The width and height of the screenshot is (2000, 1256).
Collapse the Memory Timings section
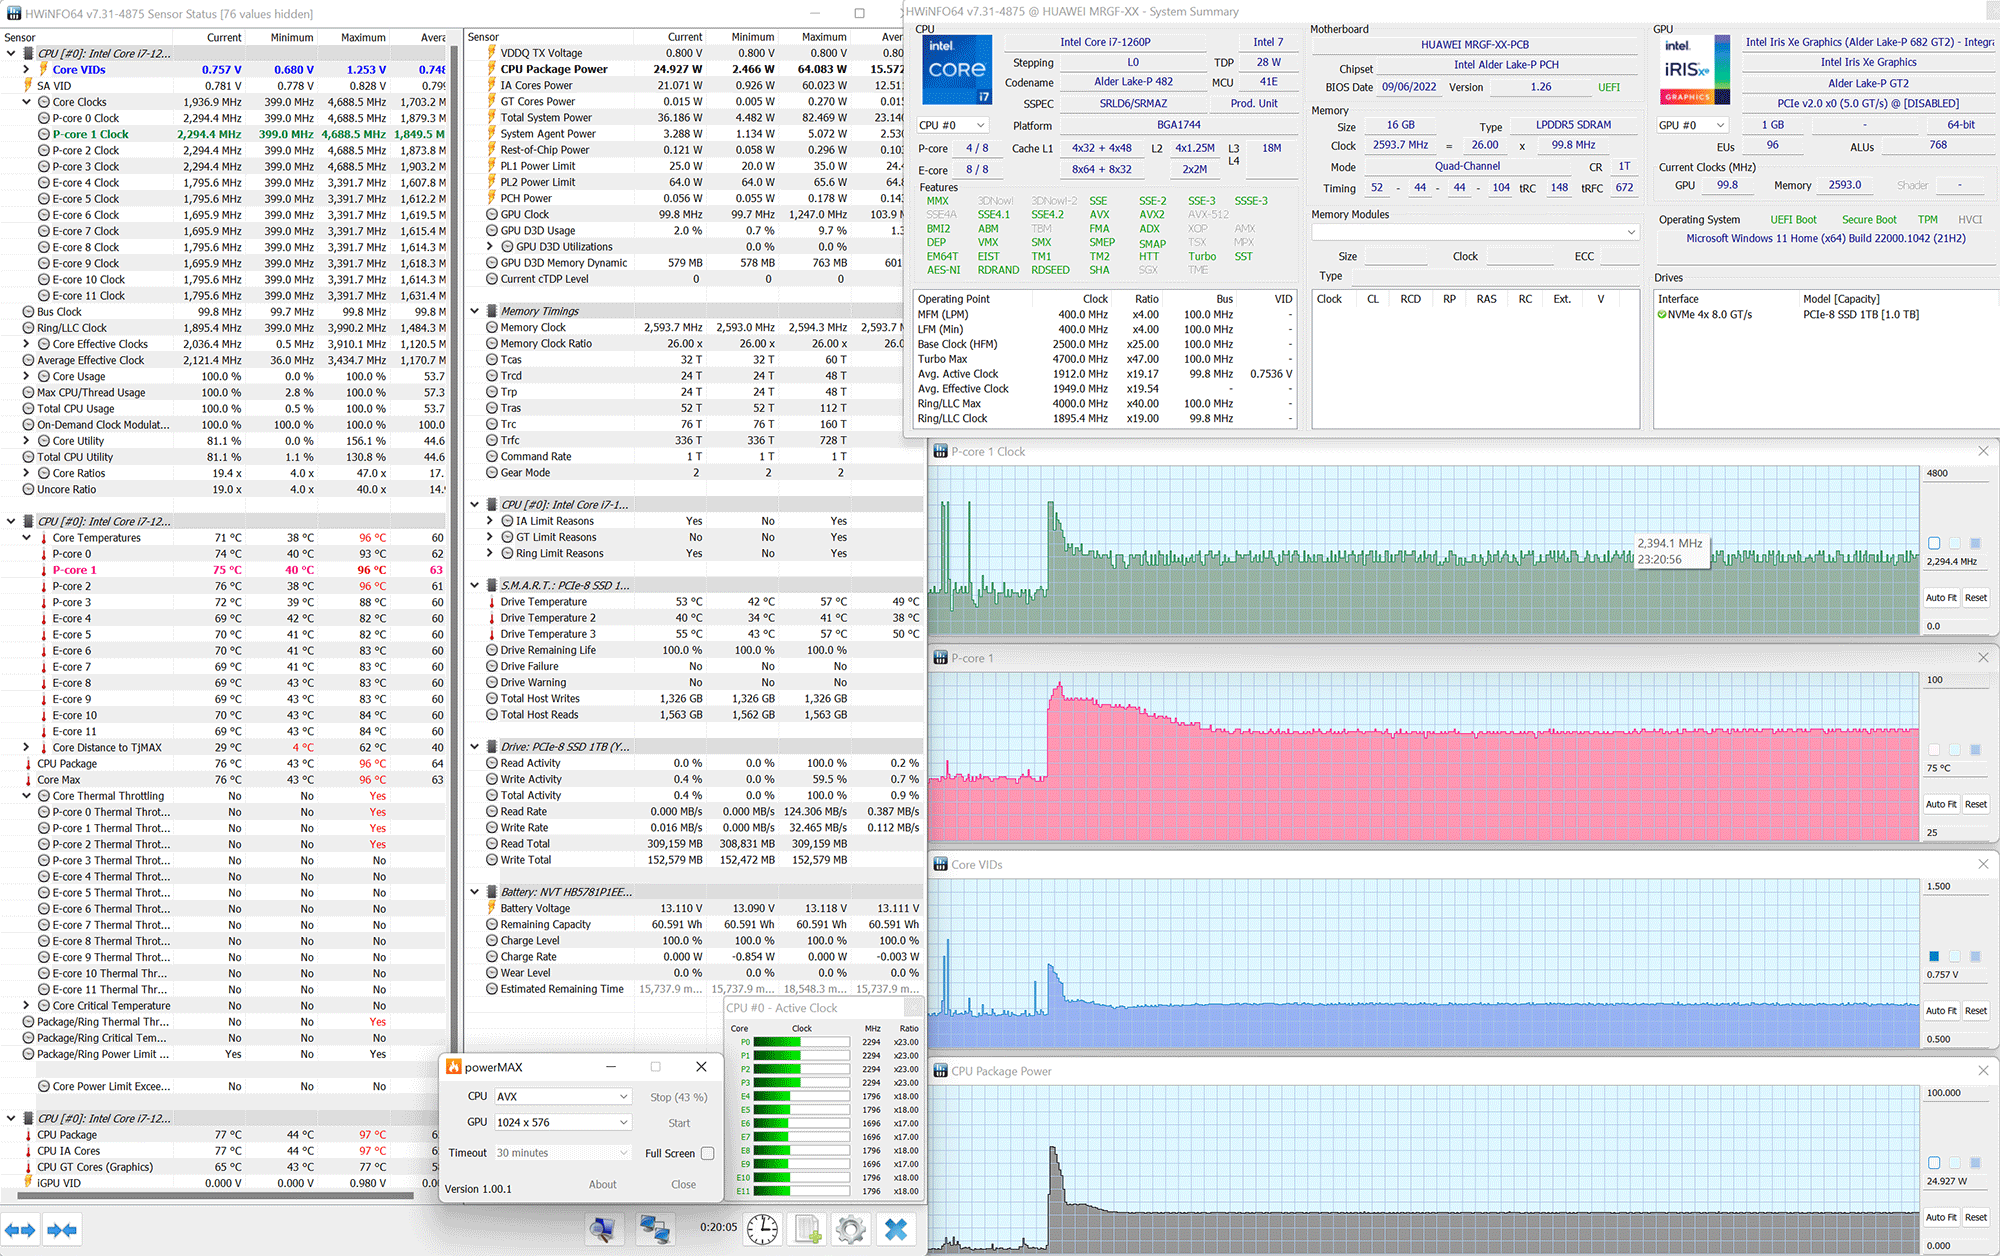475,311
